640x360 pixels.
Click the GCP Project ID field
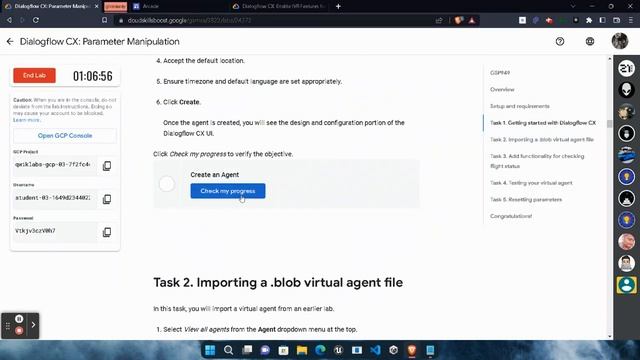55,165
